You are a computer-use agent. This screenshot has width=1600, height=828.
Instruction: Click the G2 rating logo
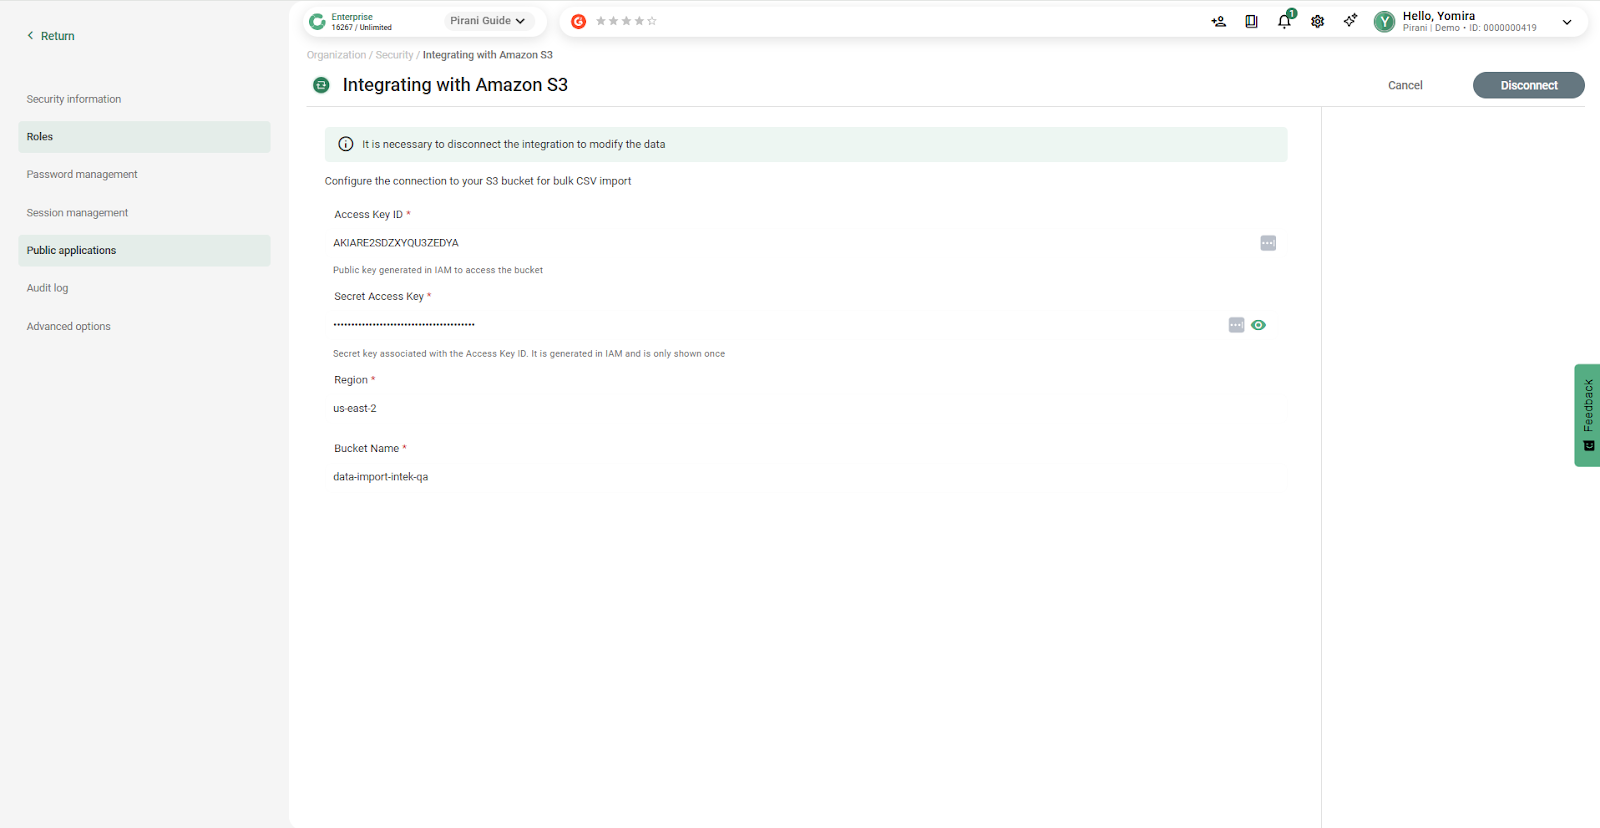[x=578, y=21]
